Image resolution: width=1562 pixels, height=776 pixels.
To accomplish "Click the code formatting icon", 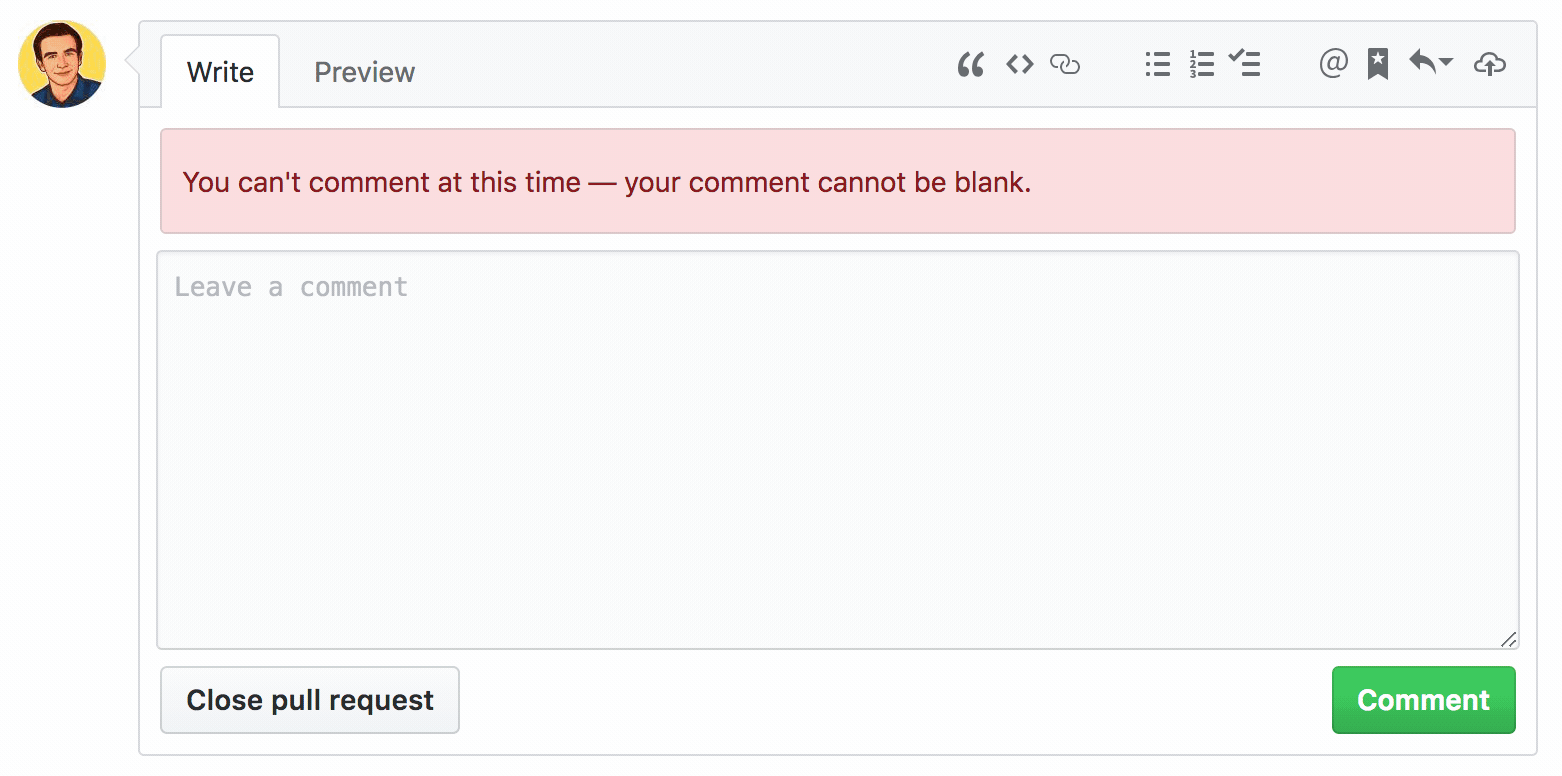I will (x=1019, y=64).
